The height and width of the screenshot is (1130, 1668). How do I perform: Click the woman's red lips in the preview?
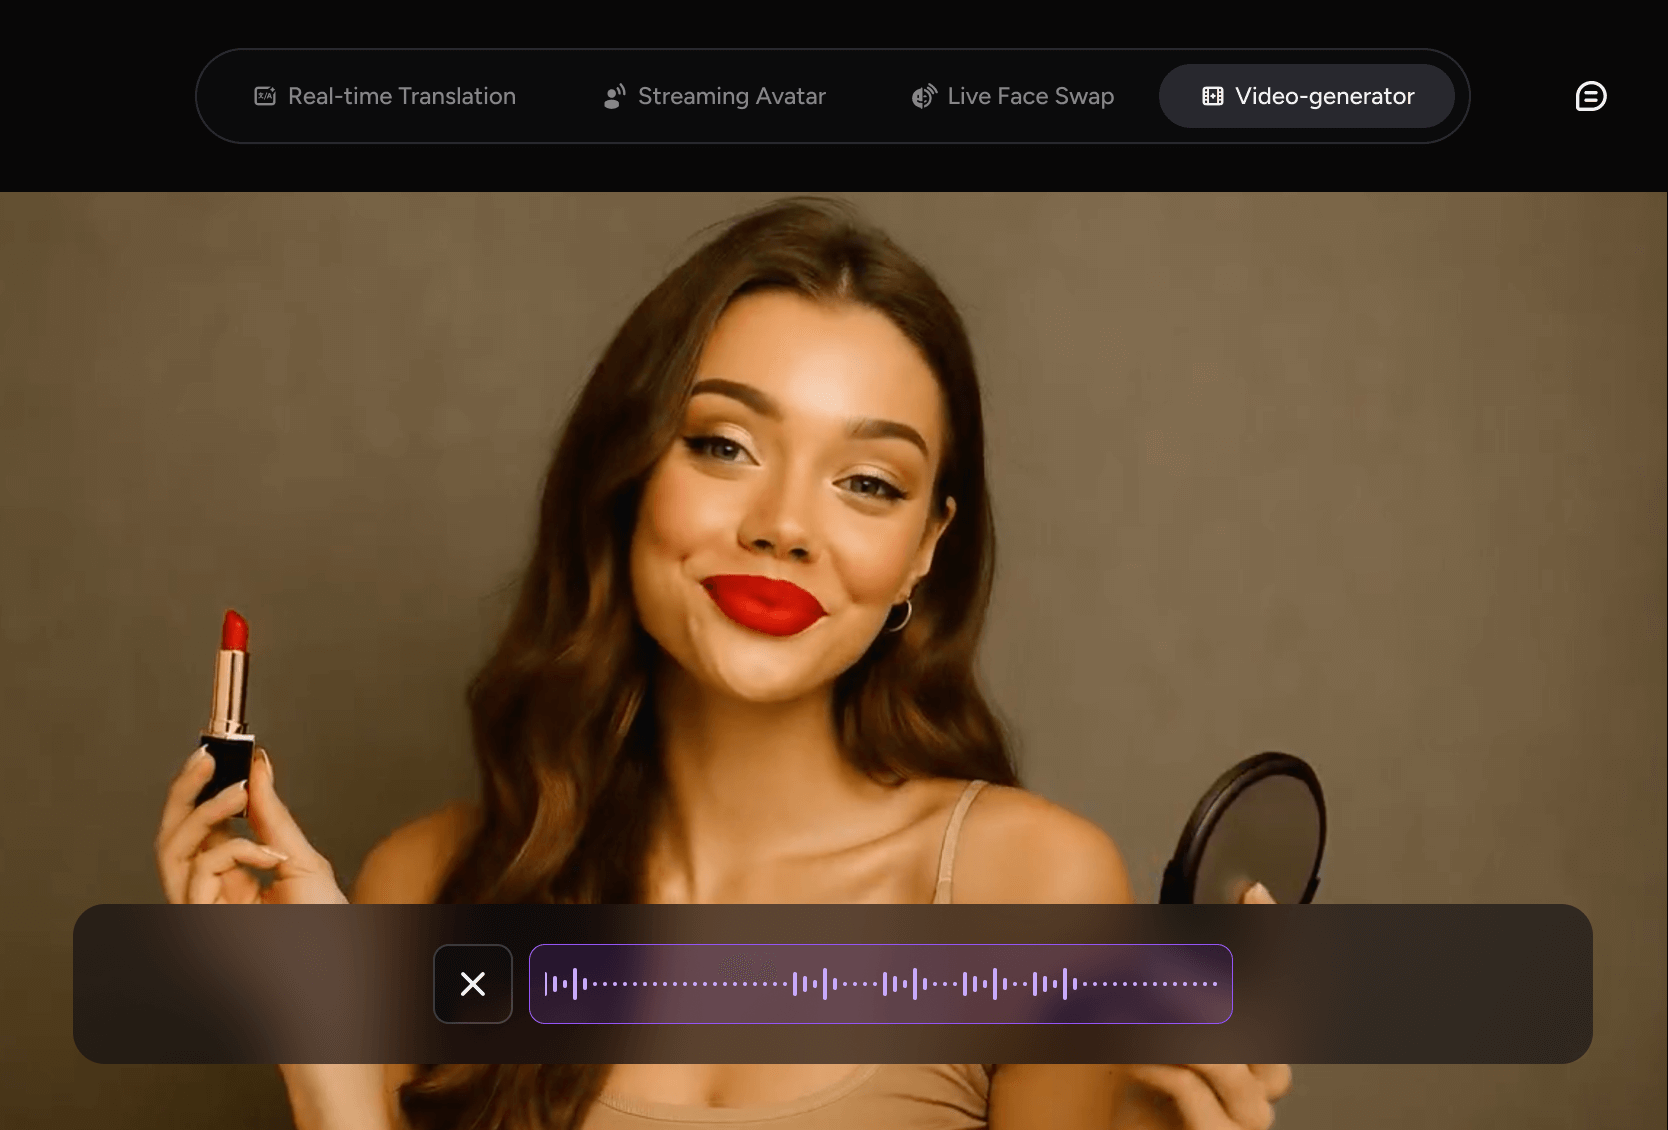click(x=765, y=603)
